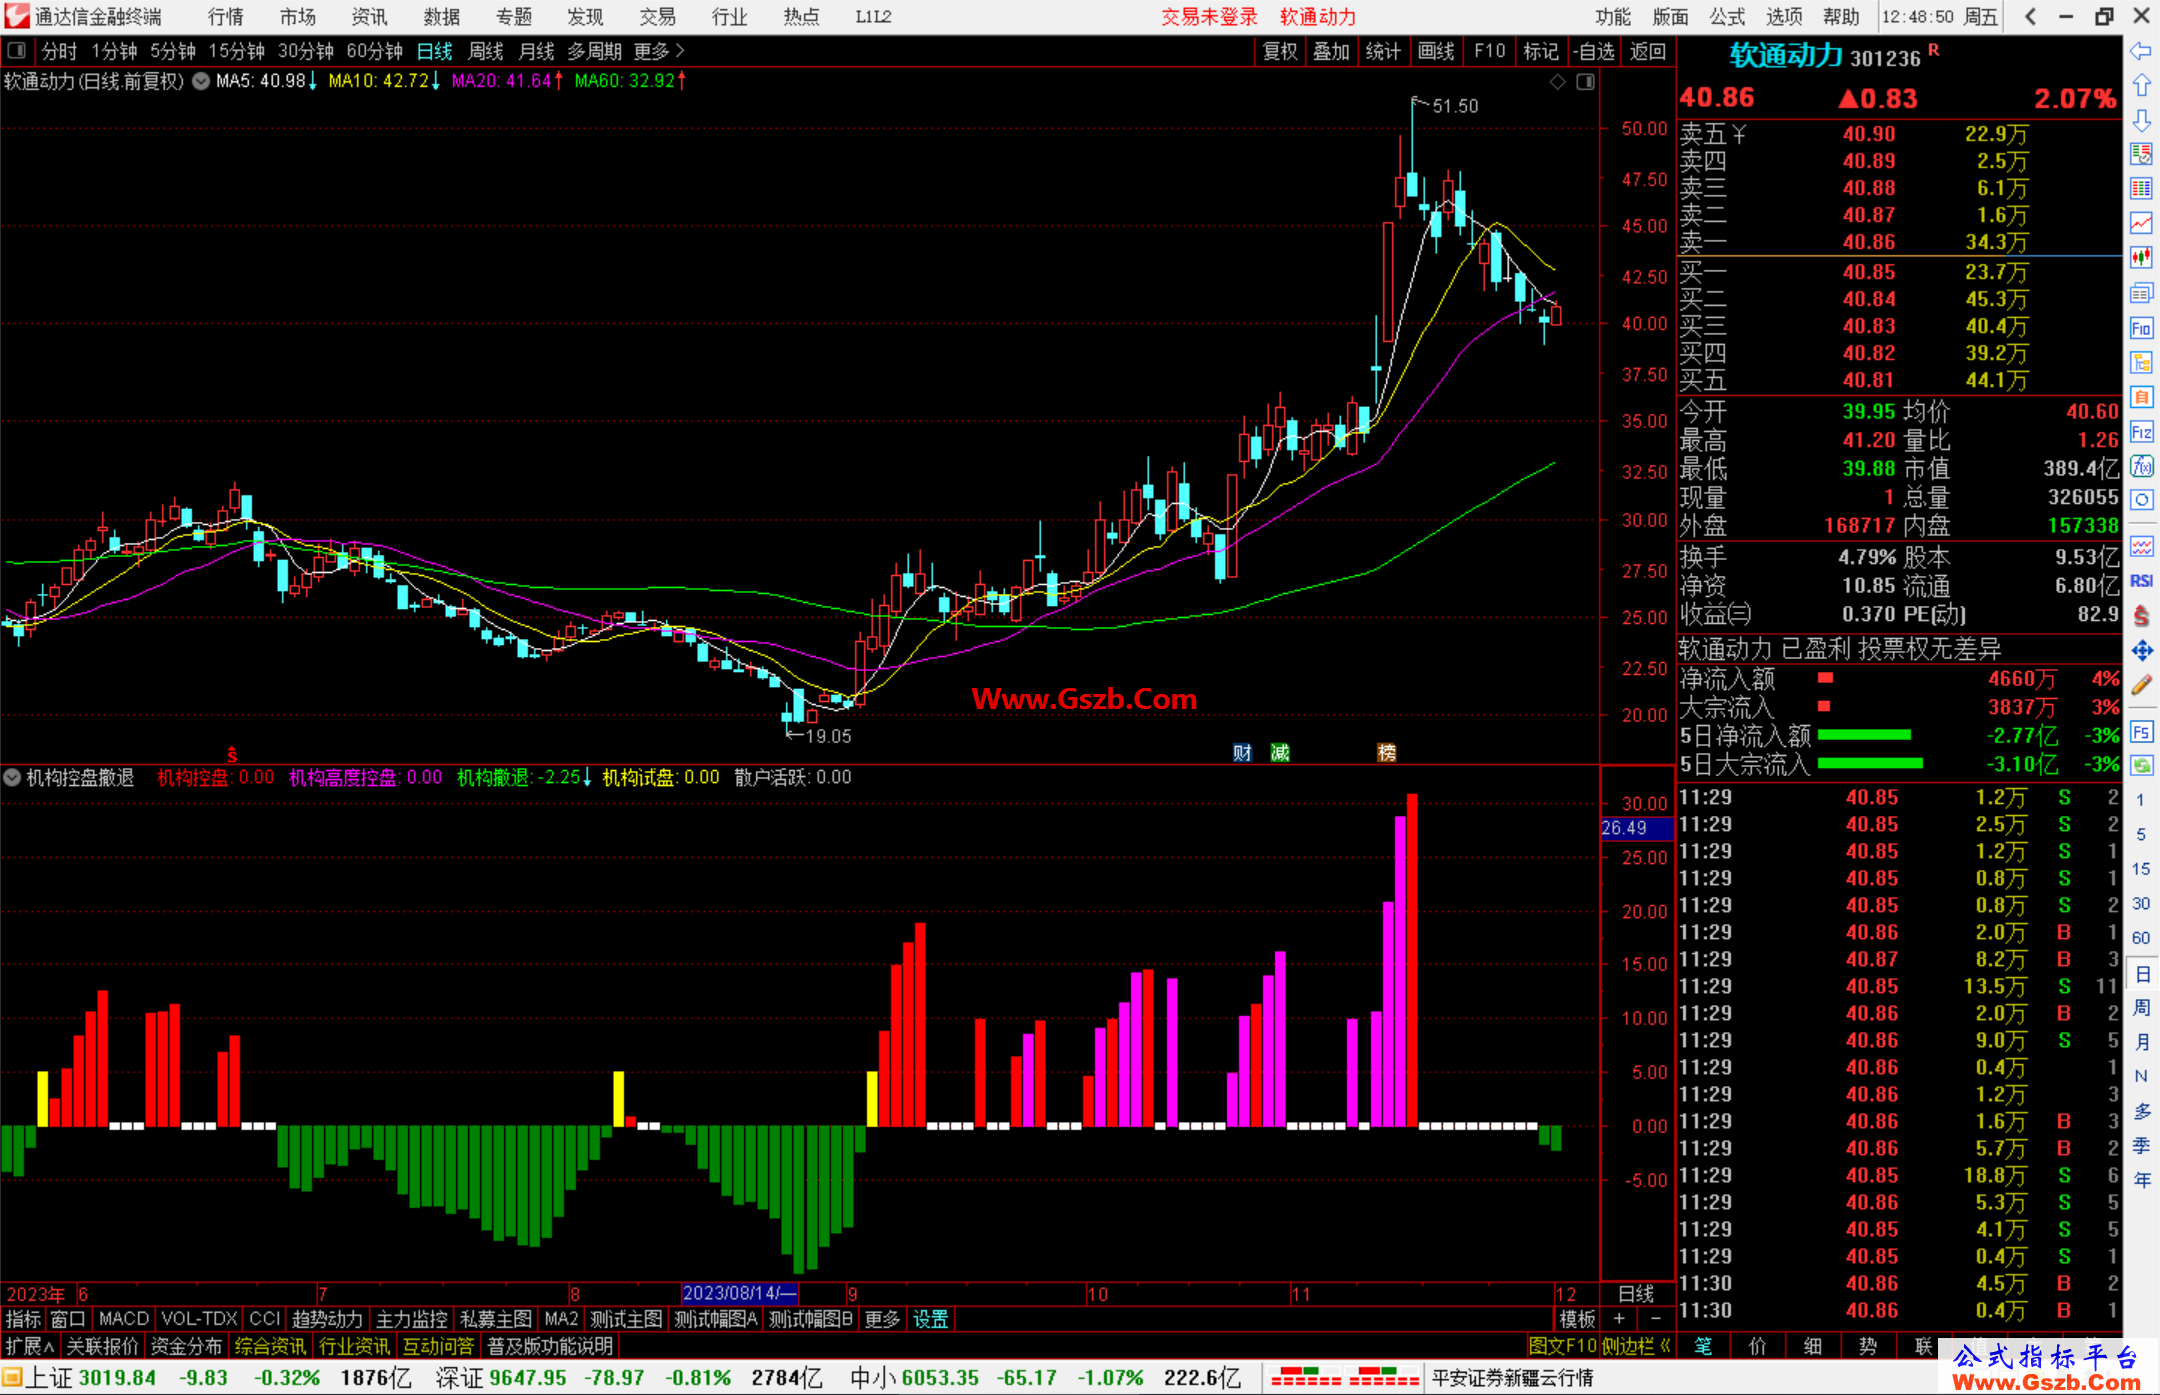This screenshot has width=2160, height=1395.
Task: Switch to the MACD indicator tab
Action: coord(124,1319)
